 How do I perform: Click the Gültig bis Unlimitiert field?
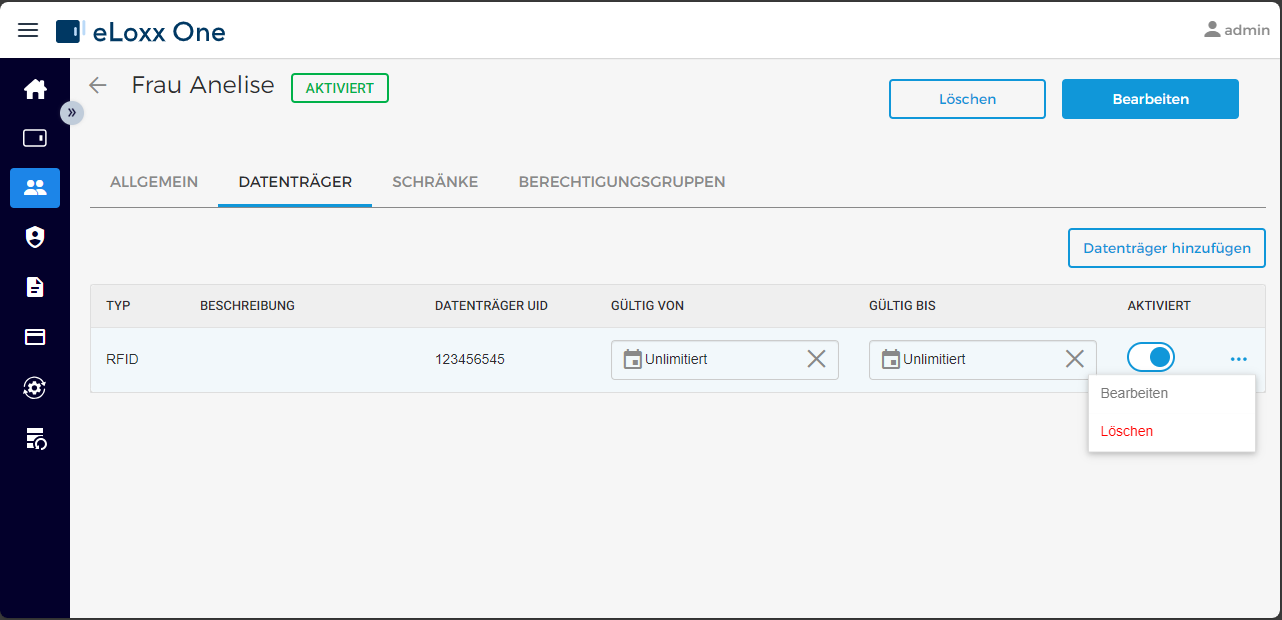(983, 359)
